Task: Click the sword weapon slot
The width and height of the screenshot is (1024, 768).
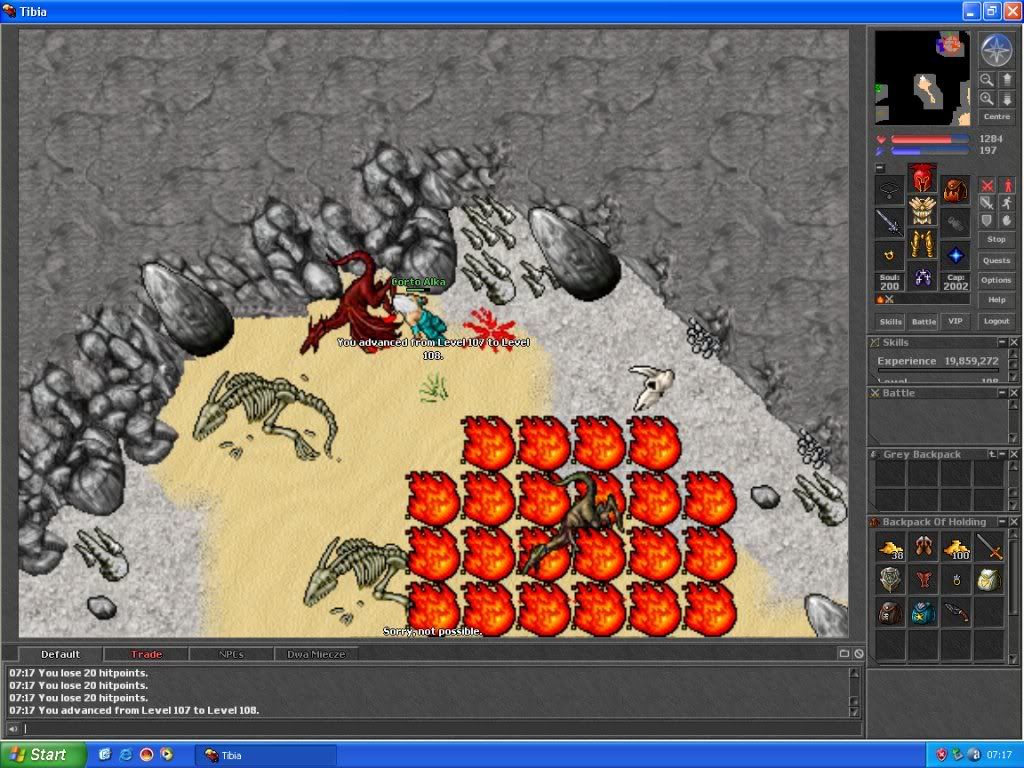Action: (889, 223)
